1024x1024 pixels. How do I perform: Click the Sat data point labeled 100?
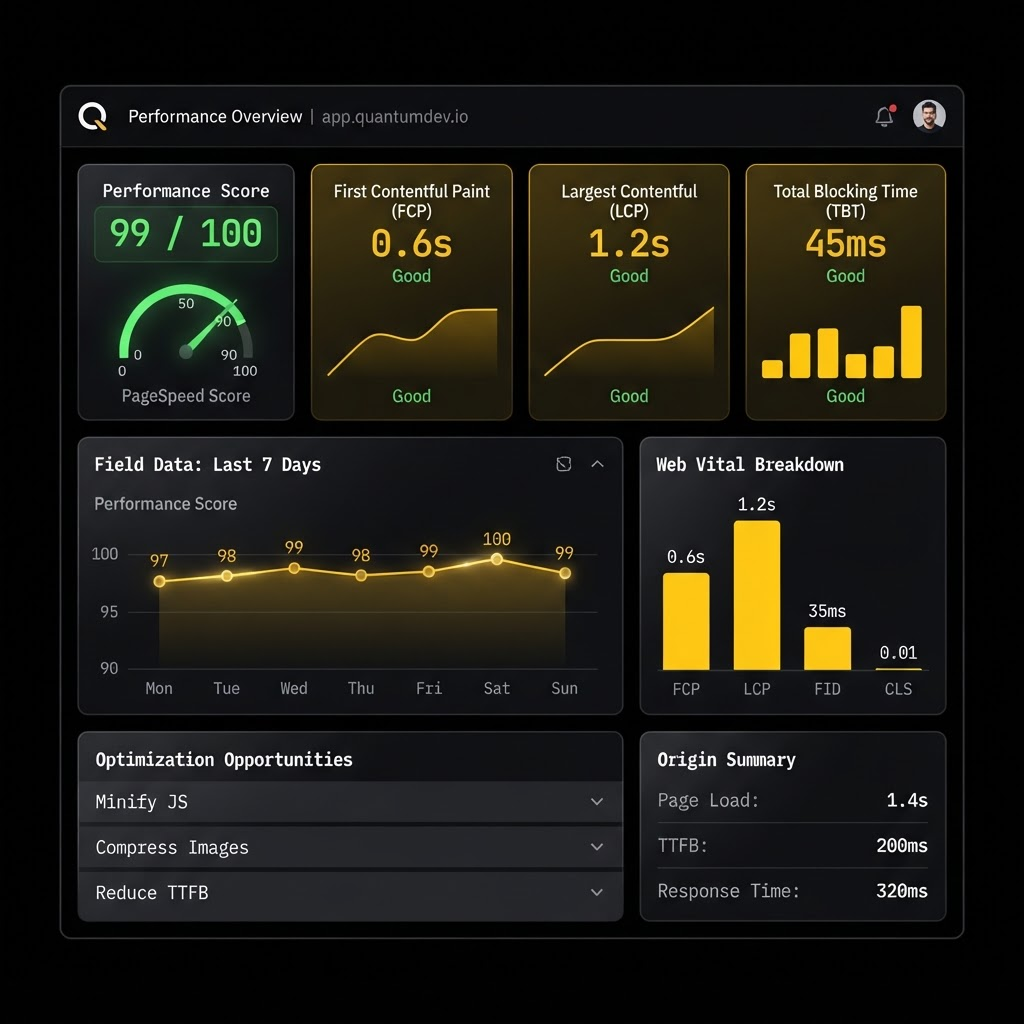(x=496, y=559)
